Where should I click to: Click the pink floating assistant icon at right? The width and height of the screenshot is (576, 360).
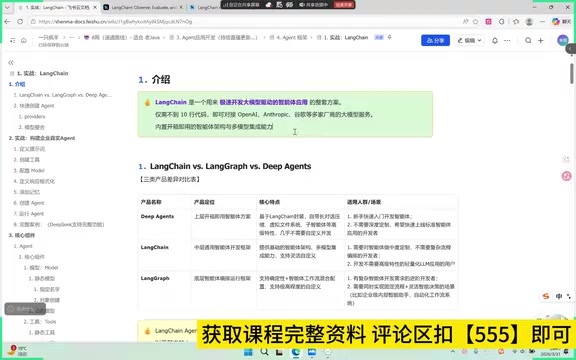[566, 176]
